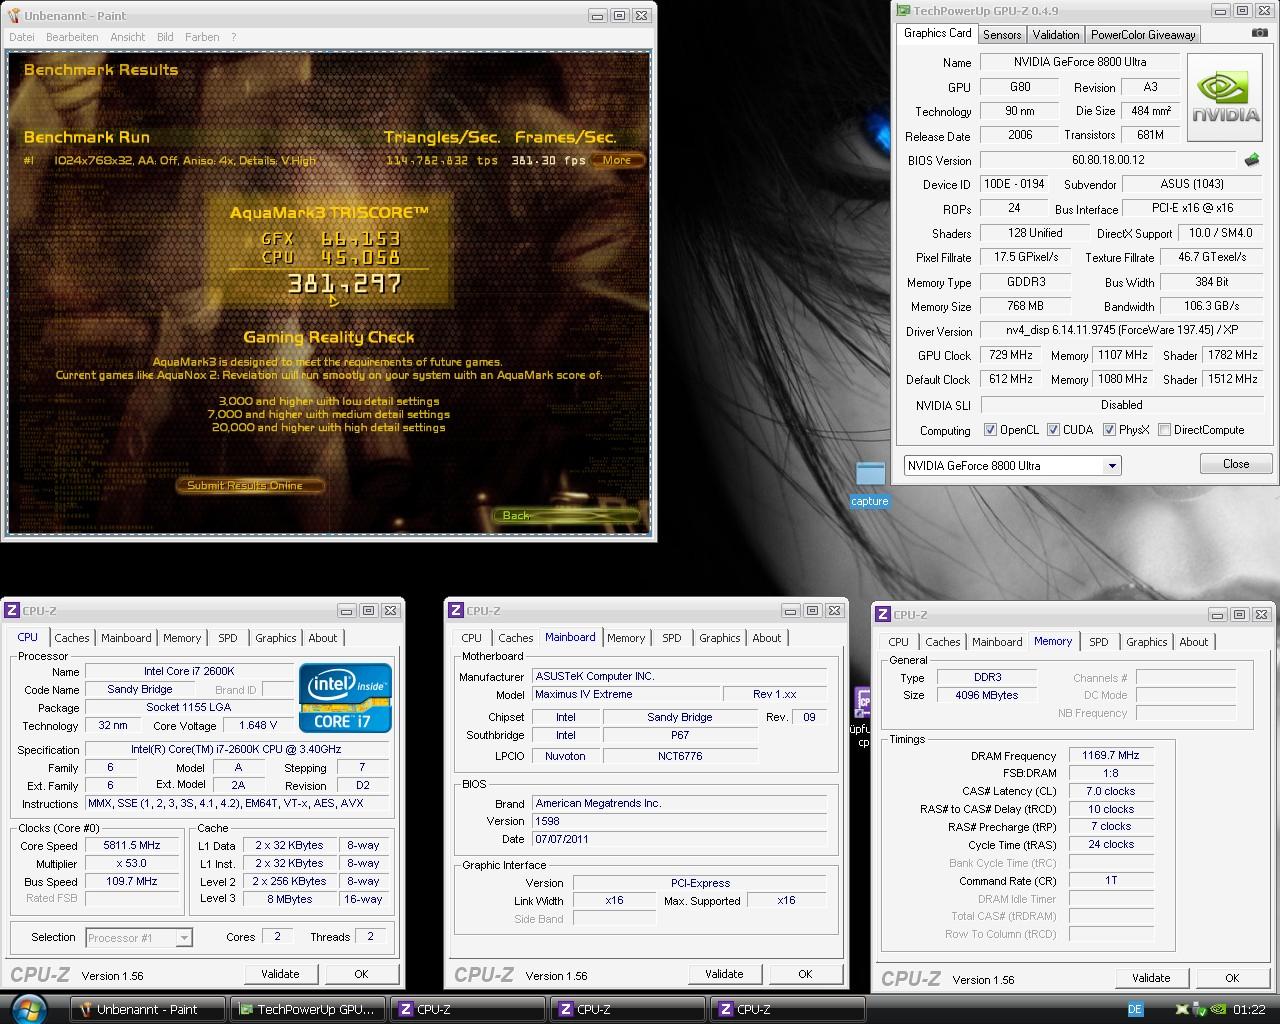The image size is (1280, 1024).
Task: Click Validate in the CPU-Z Memory window
Action: pyautogui.click(x=1151, y=978)
